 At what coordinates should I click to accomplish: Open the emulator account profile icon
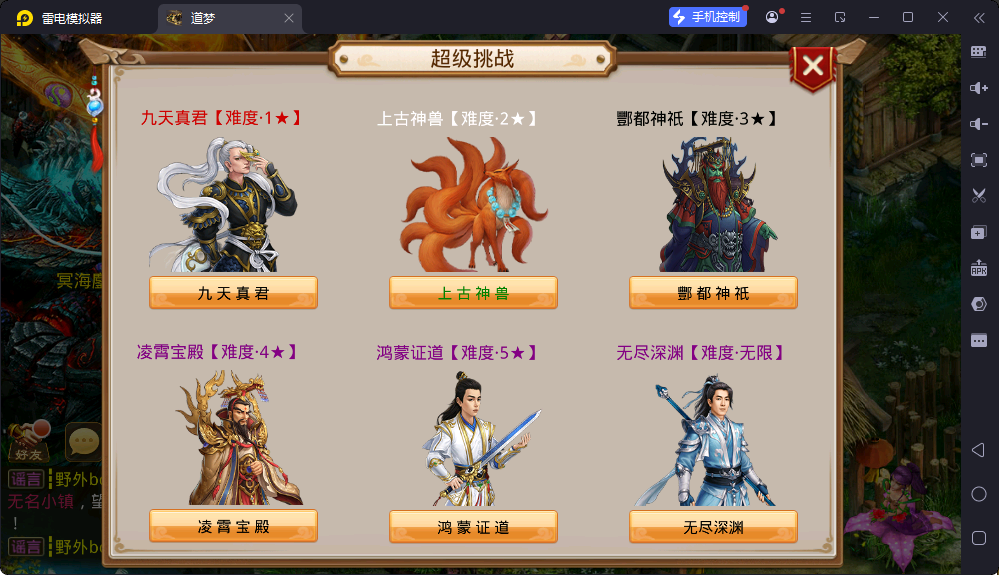[x=772, y=17]
